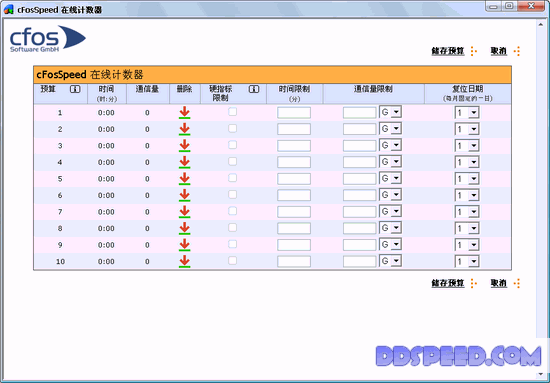Enable hard limit checkbox for budget 8

pyautogui.click(x=233, y=227)
